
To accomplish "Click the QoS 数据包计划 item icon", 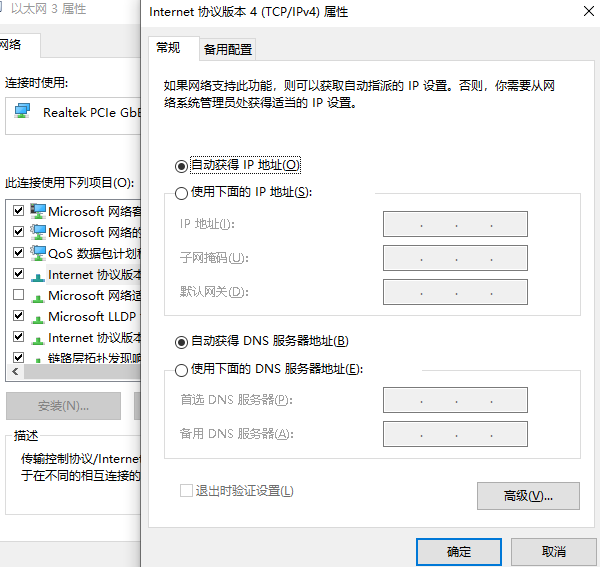I will pos(38,253).
